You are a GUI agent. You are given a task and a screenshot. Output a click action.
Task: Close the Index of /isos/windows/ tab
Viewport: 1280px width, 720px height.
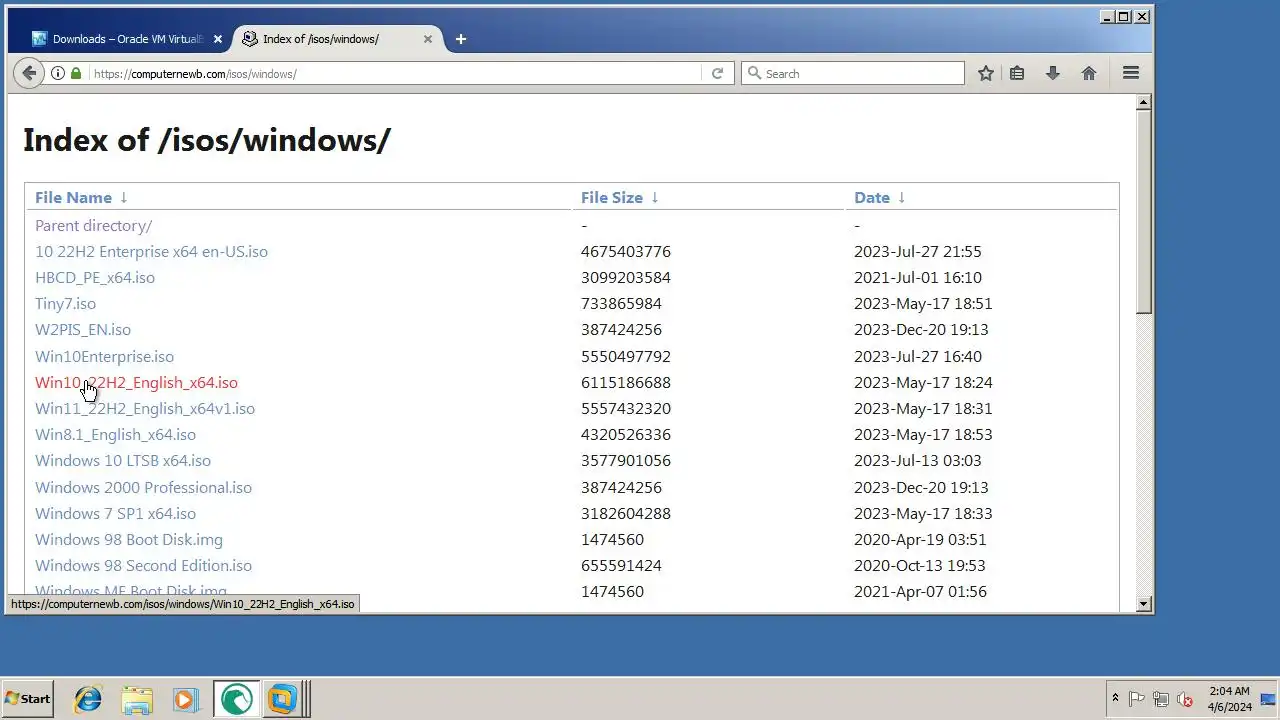pyautogui.click(x=428, y=39)
